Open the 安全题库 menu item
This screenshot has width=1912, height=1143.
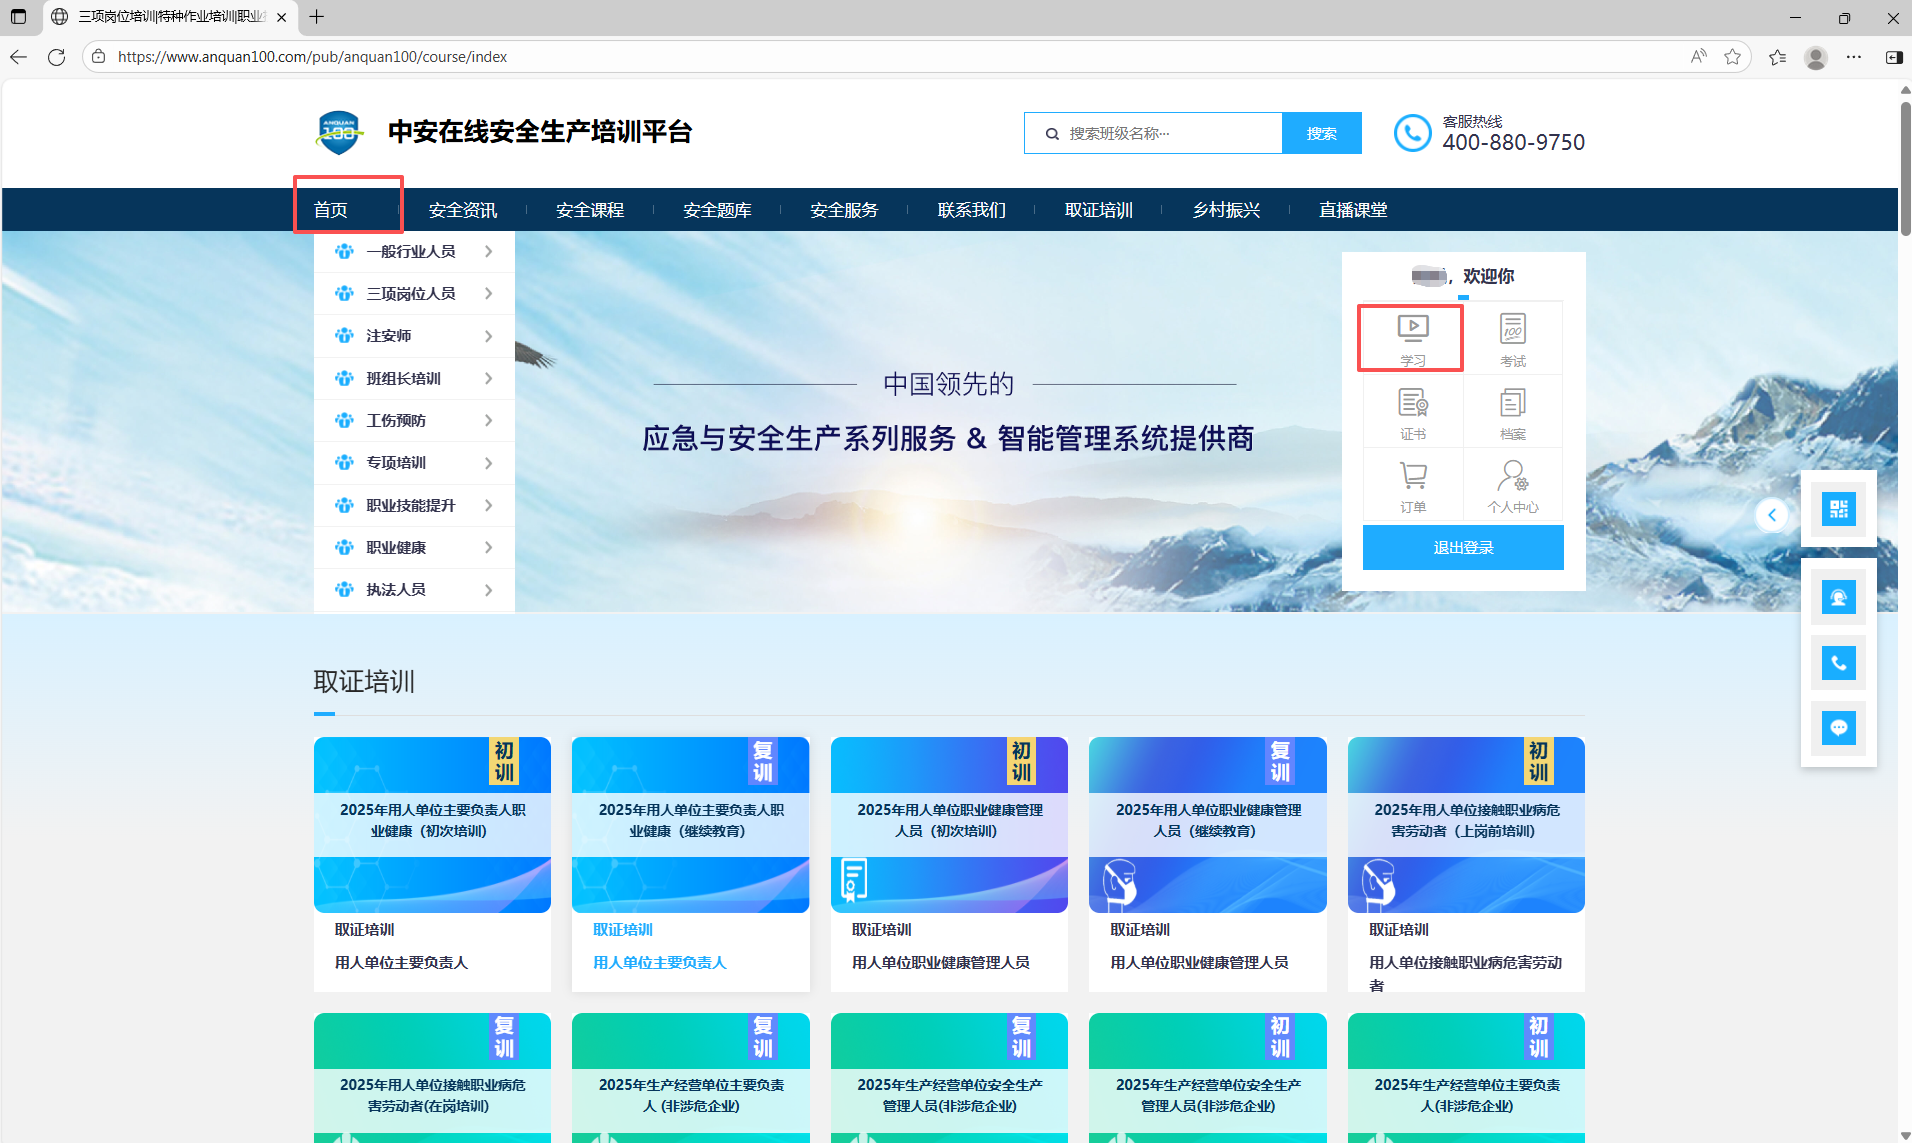coord(717,210)
